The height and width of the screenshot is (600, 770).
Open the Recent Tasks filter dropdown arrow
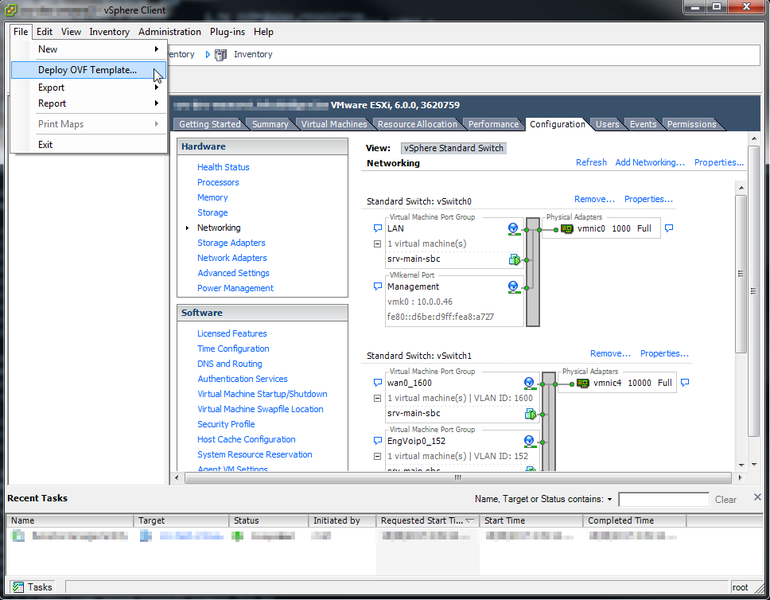tap(609, 499)
